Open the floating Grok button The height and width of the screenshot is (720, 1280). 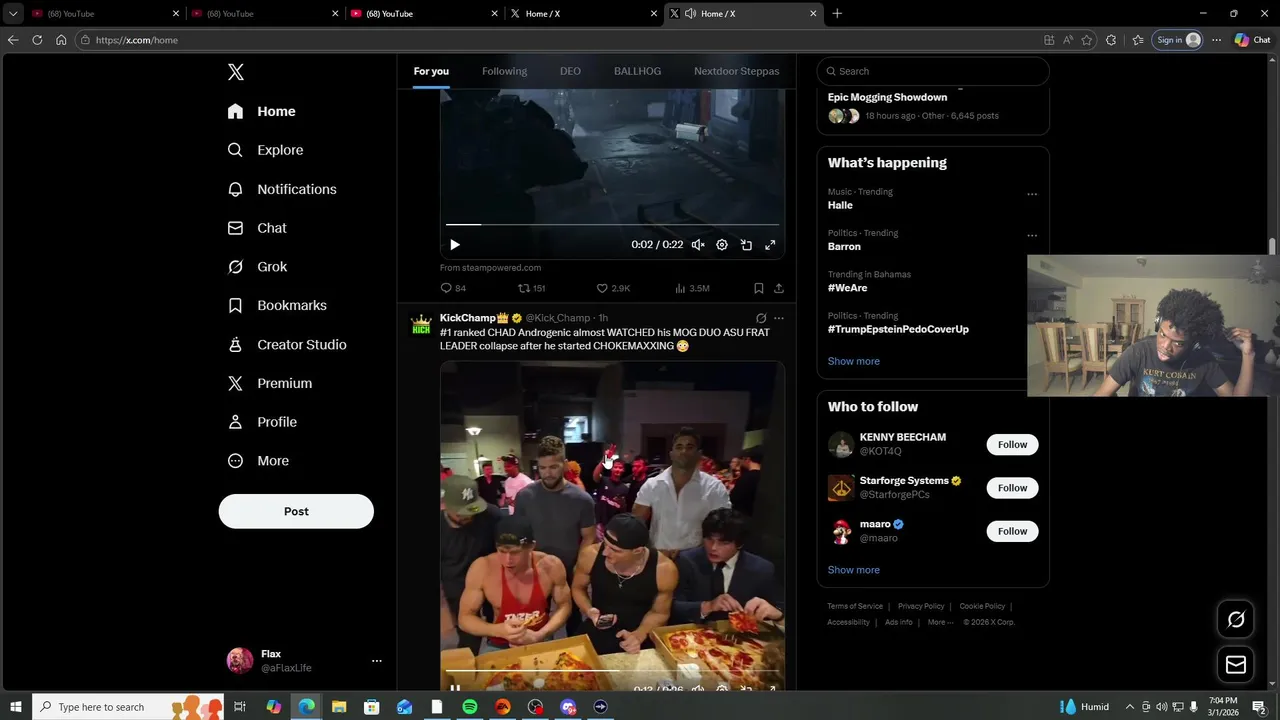[x=1236, y=619]
